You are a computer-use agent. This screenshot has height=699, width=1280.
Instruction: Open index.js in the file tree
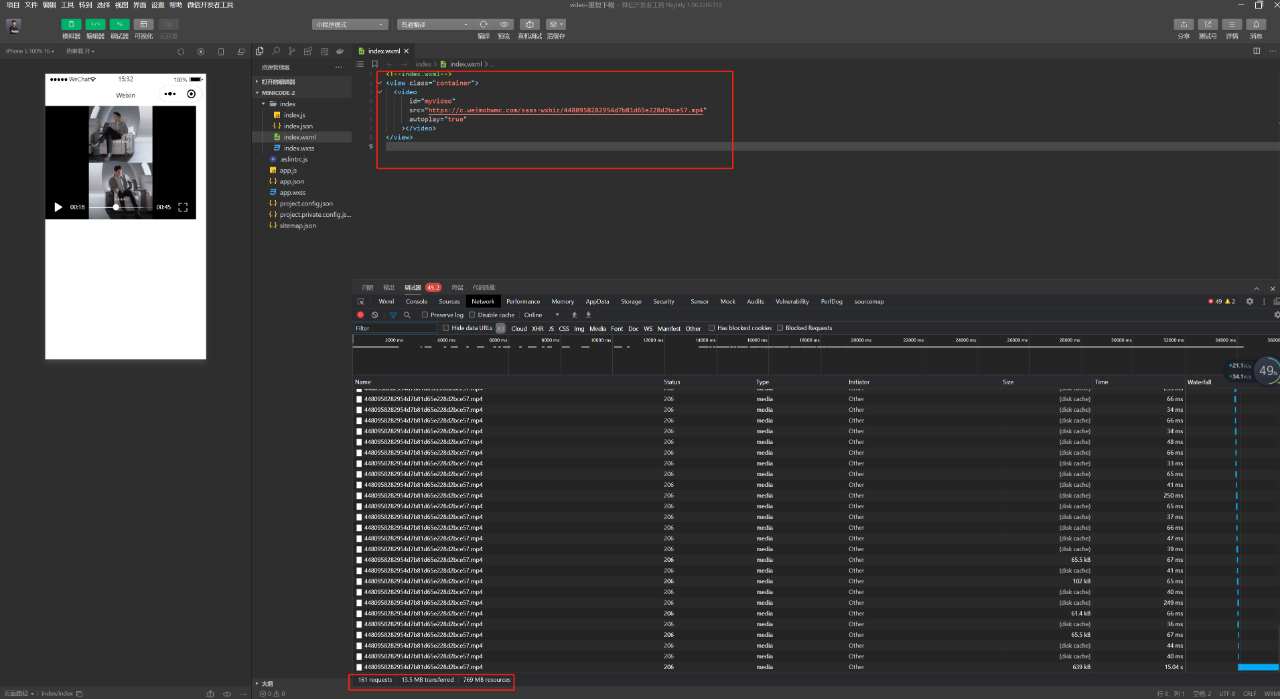[x=294, y=115]
